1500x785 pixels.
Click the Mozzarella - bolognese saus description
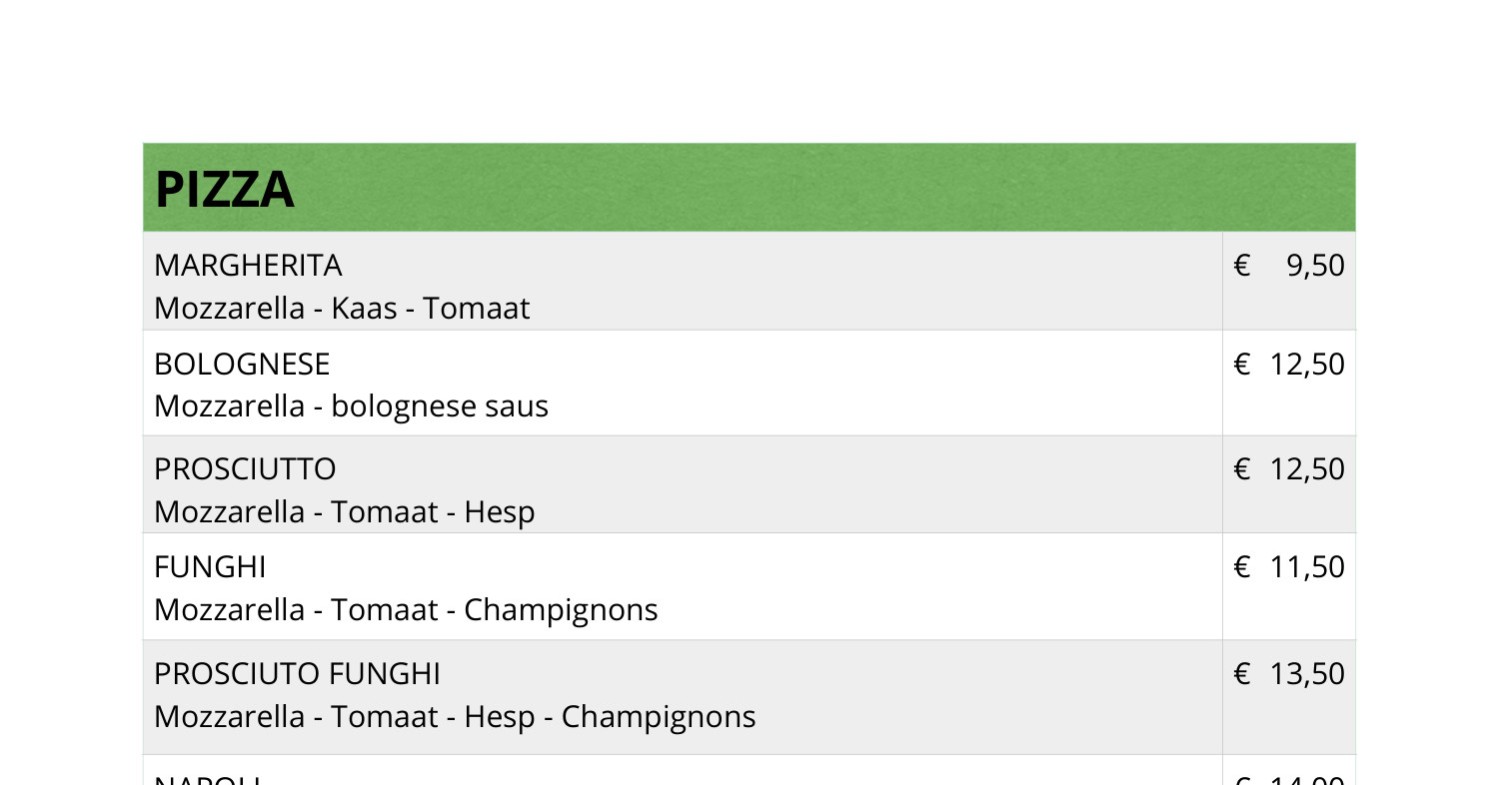[351, 406]
